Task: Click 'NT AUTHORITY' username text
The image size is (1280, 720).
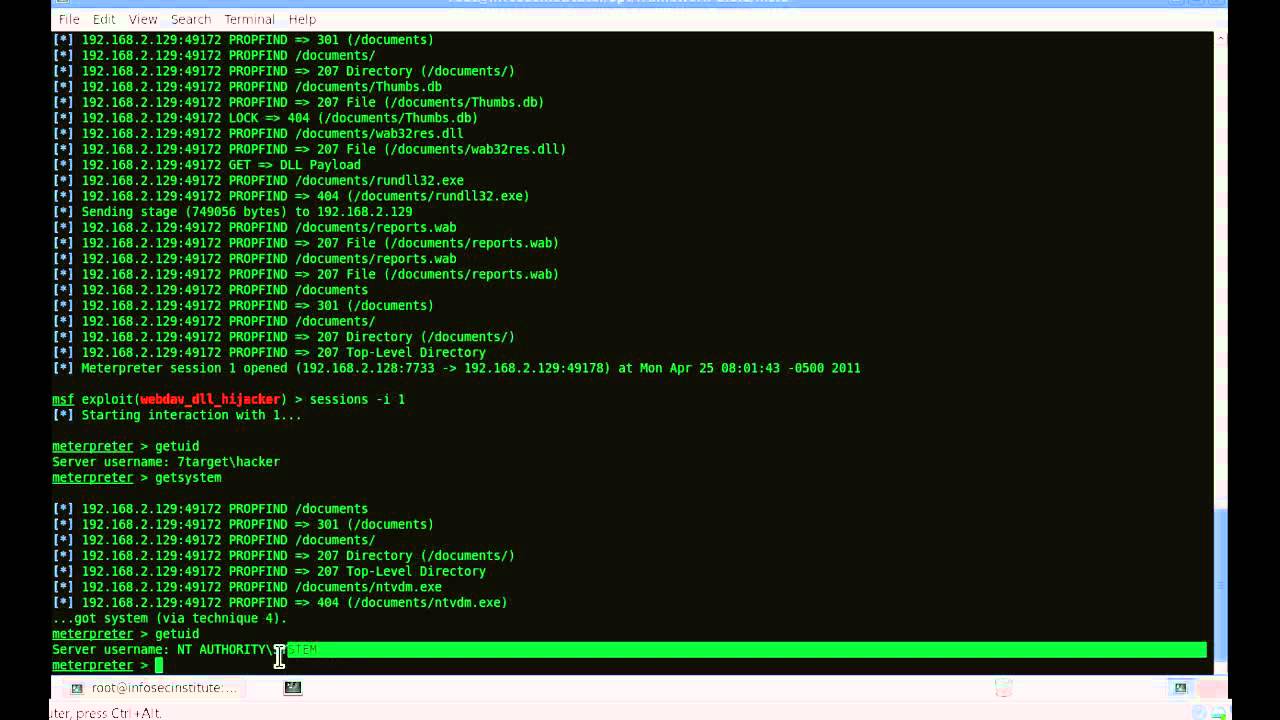Action: (x=221, y=650)
